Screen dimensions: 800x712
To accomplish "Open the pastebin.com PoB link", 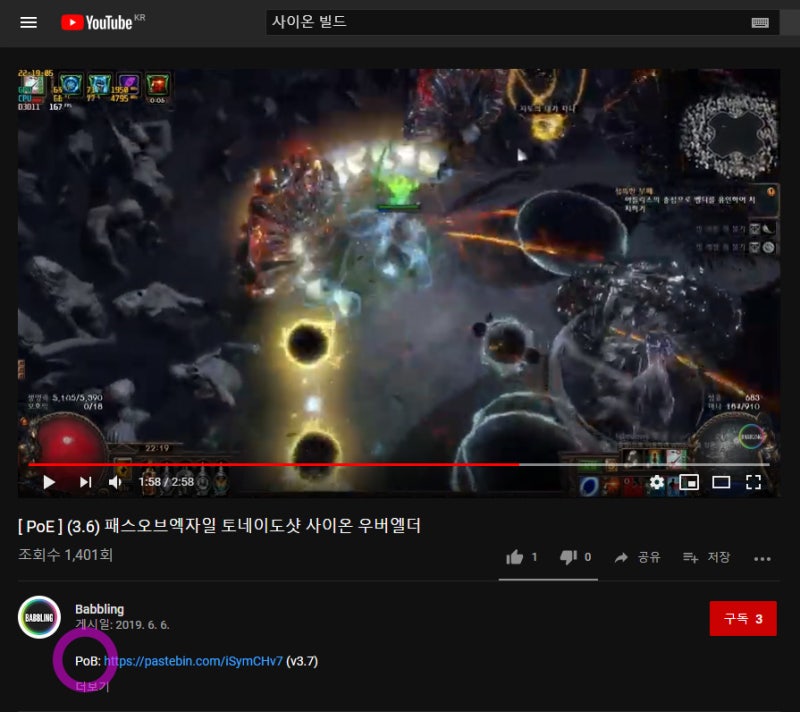I will 193,661.
